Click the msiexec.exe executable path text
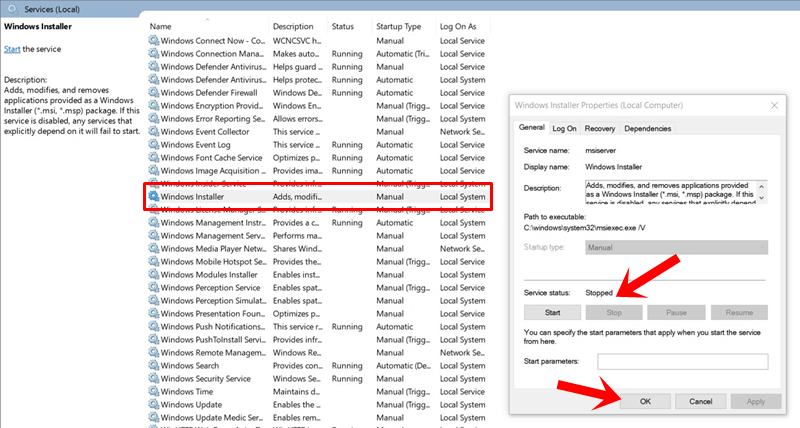This screenshot has height=428, width=800. click(584, 228)
